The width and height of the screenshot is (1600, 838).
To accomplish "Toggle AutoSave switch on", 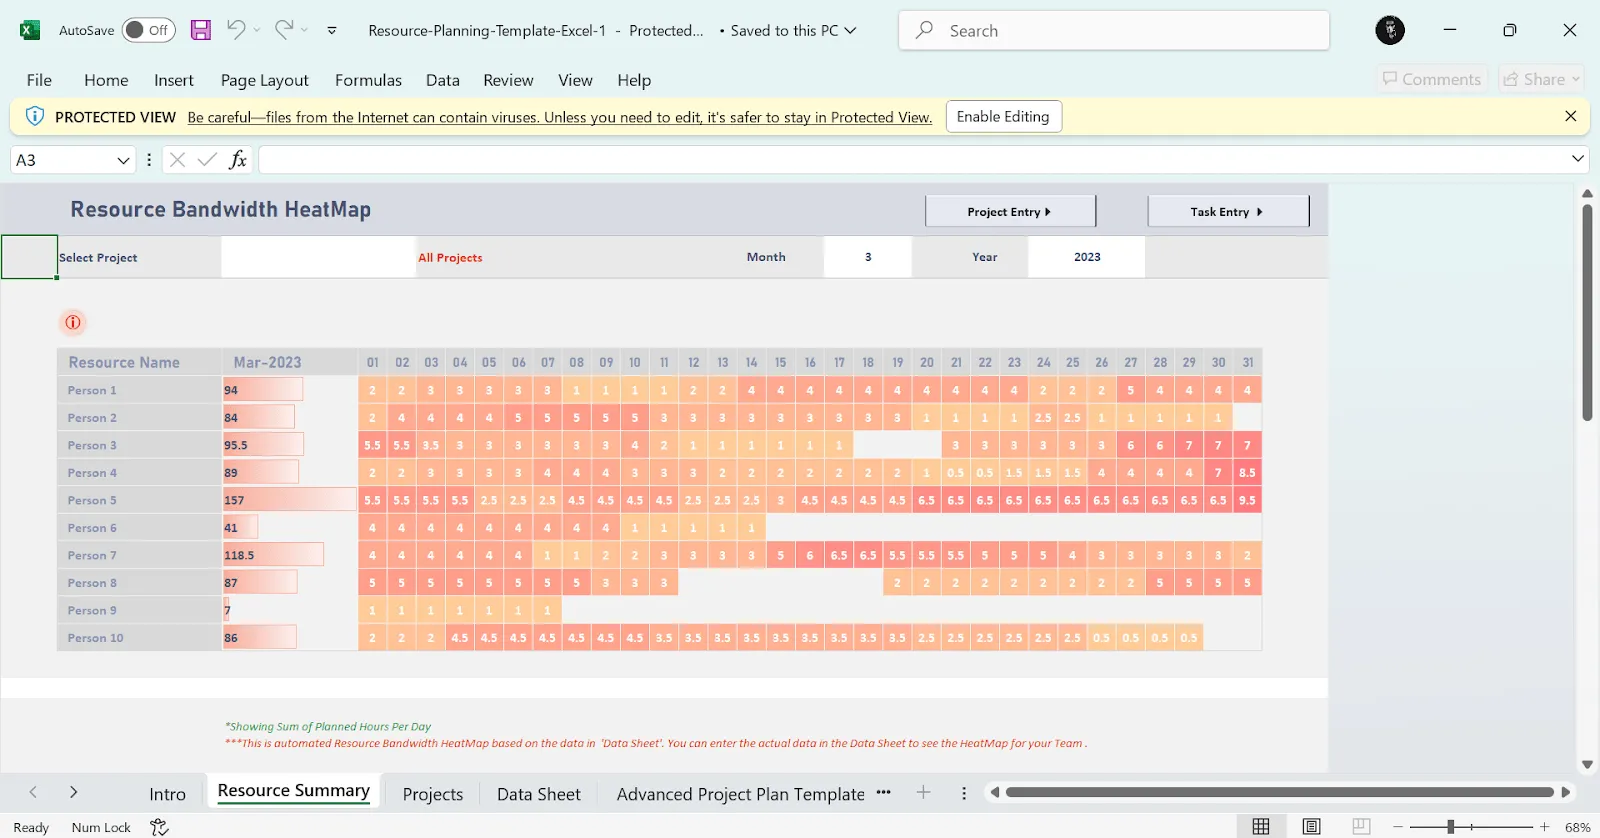I will (148, 30).
